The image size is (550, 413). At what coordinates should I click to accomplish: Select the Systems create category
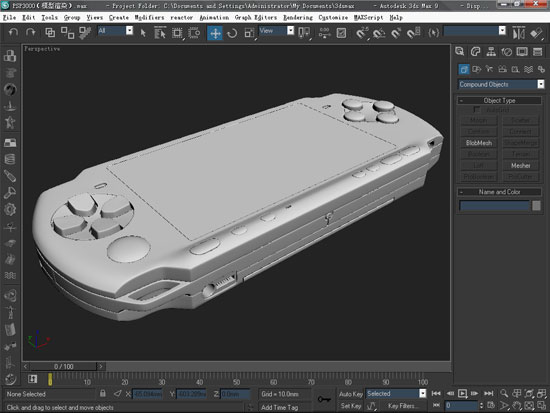(541, 69)
